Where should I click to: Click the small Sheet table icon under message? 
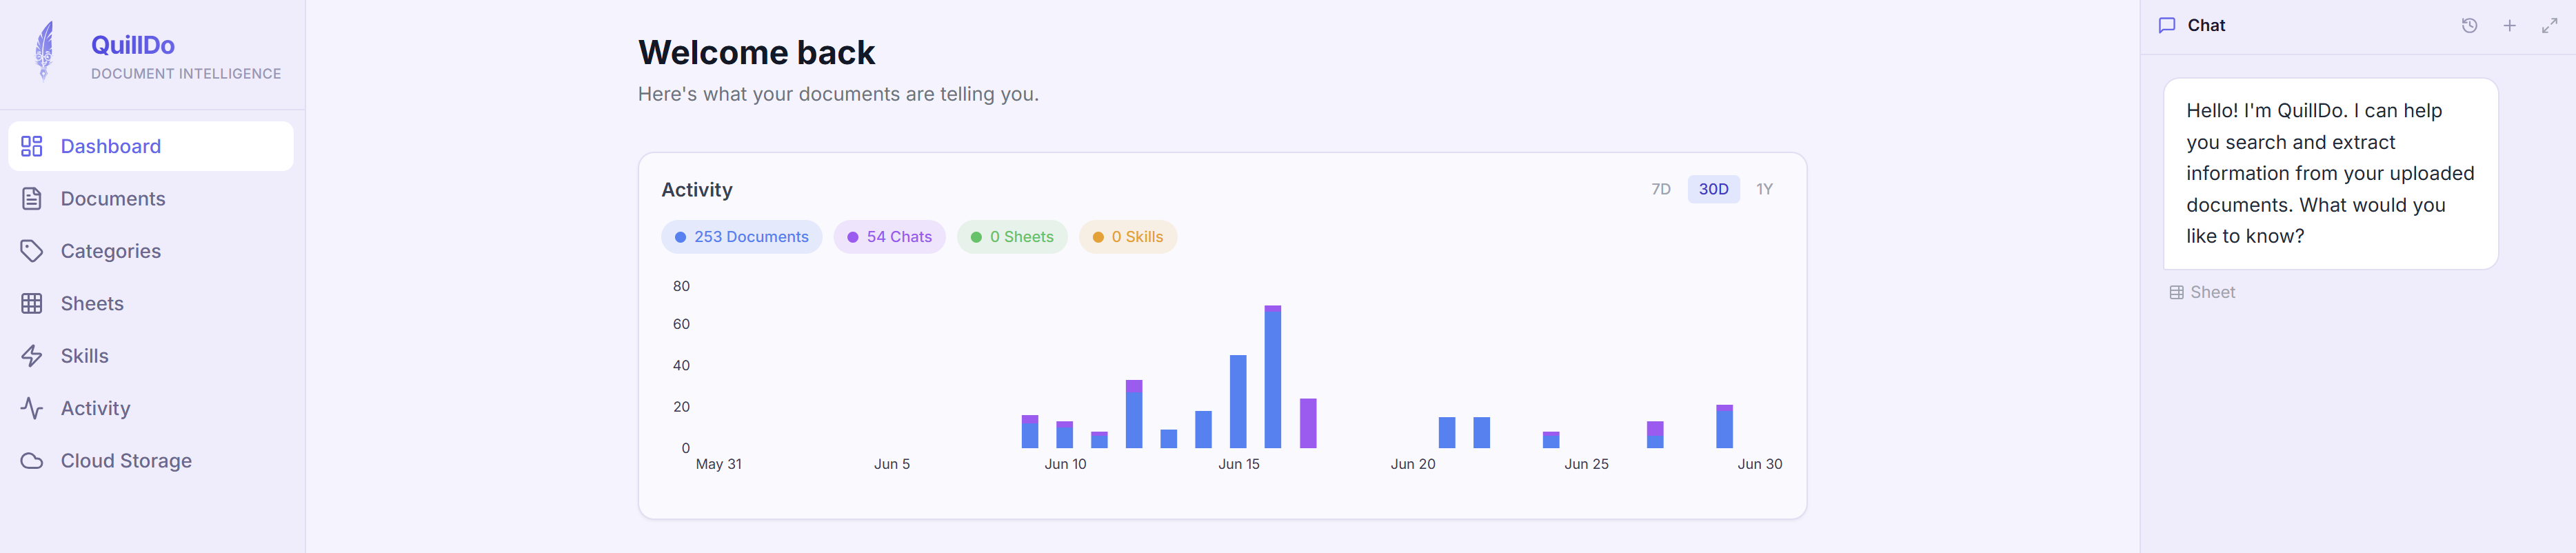click(x=2176, y=293)
